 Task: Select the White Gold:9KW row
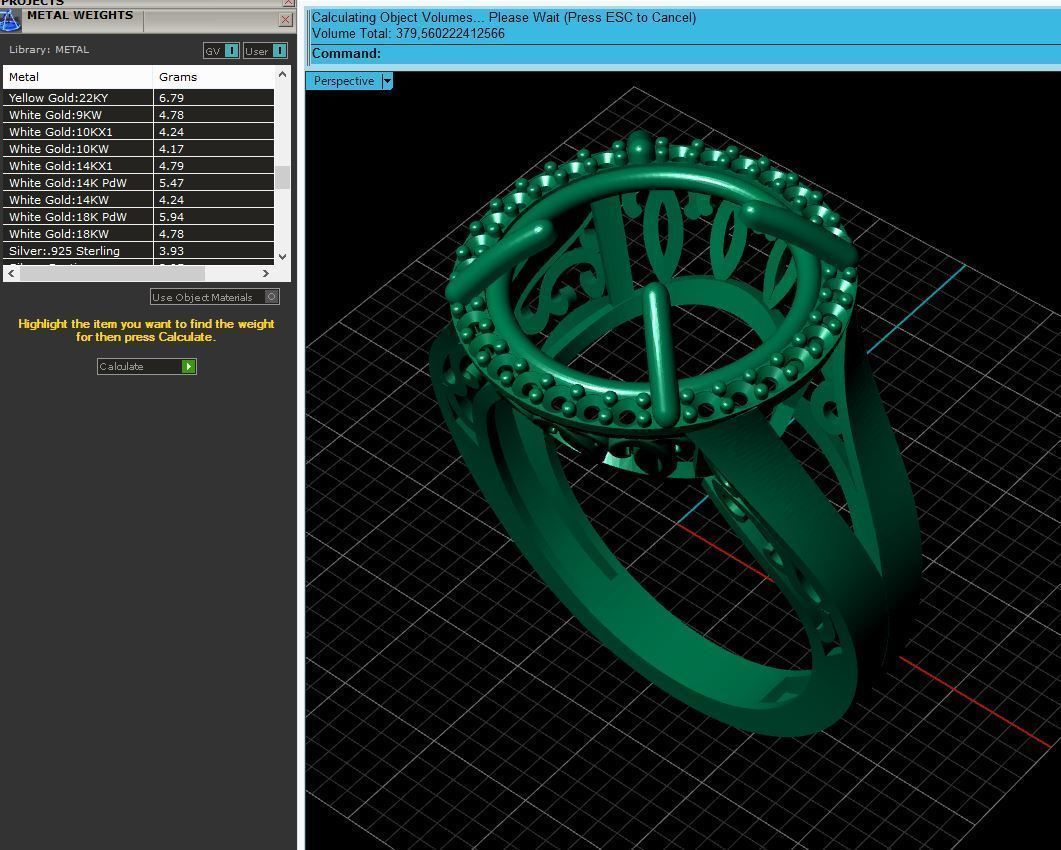(x=139, y=114)
